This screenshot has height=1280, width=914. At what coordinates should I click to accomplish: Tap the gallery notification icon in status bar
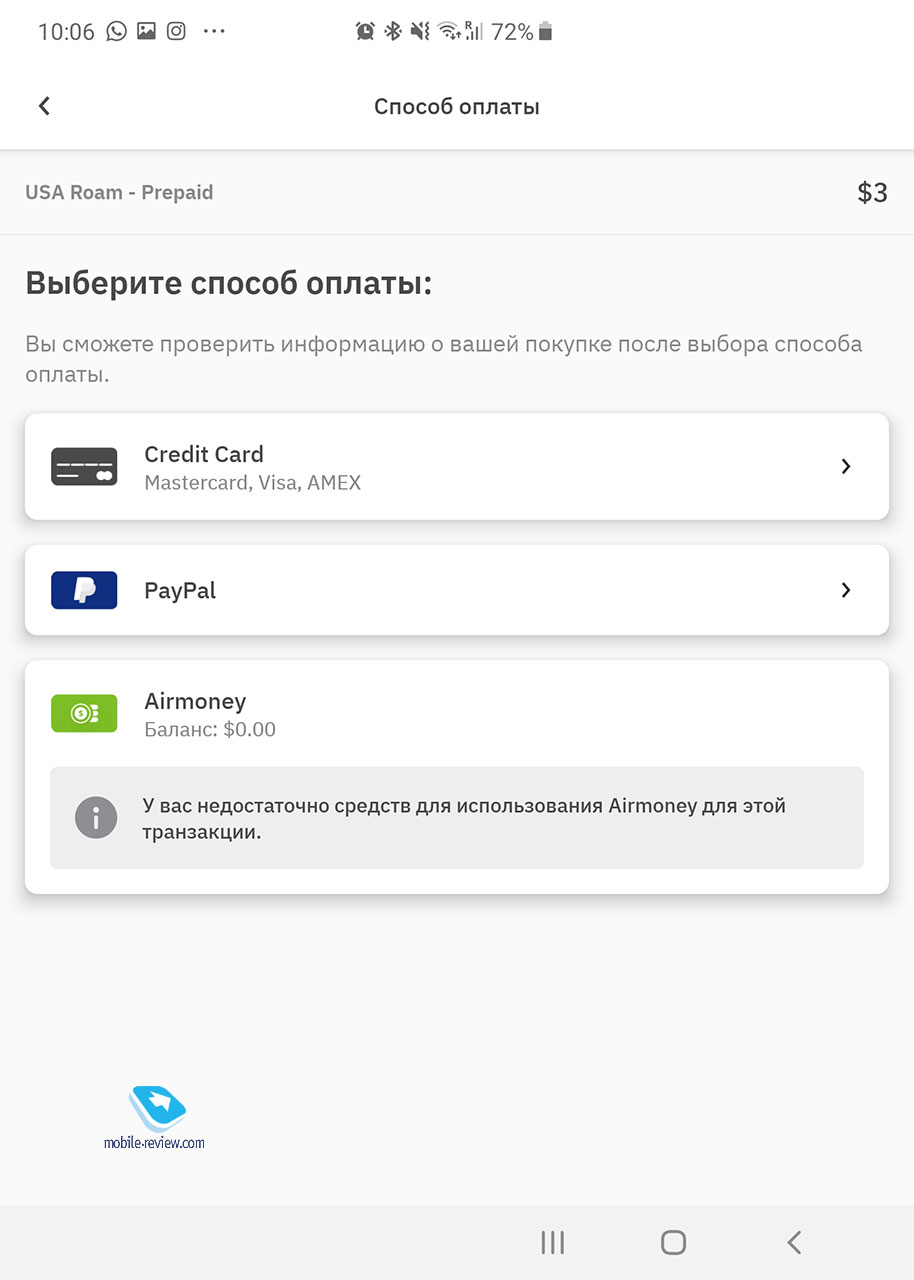click(x=147, y=31)
